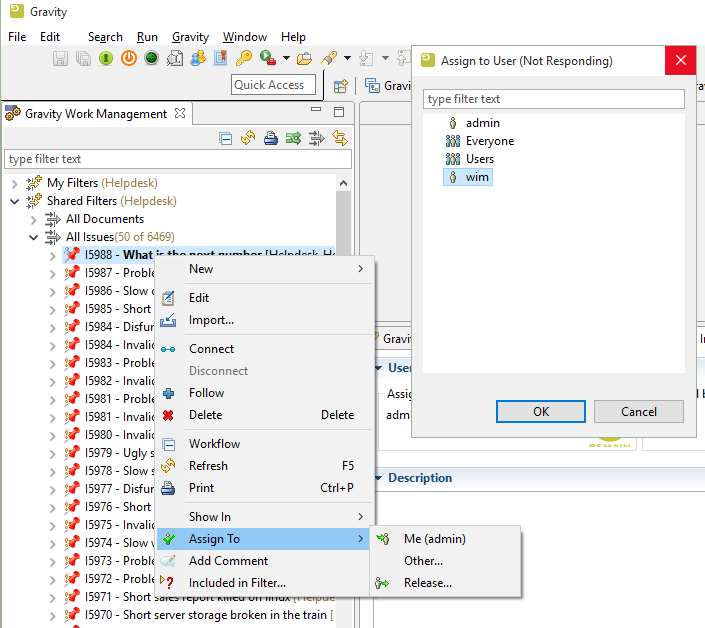Image resolution: width=705 pixels, height=628 pixels.
Task: Click the orange power icon in toolbar
Action: [128, 59]
